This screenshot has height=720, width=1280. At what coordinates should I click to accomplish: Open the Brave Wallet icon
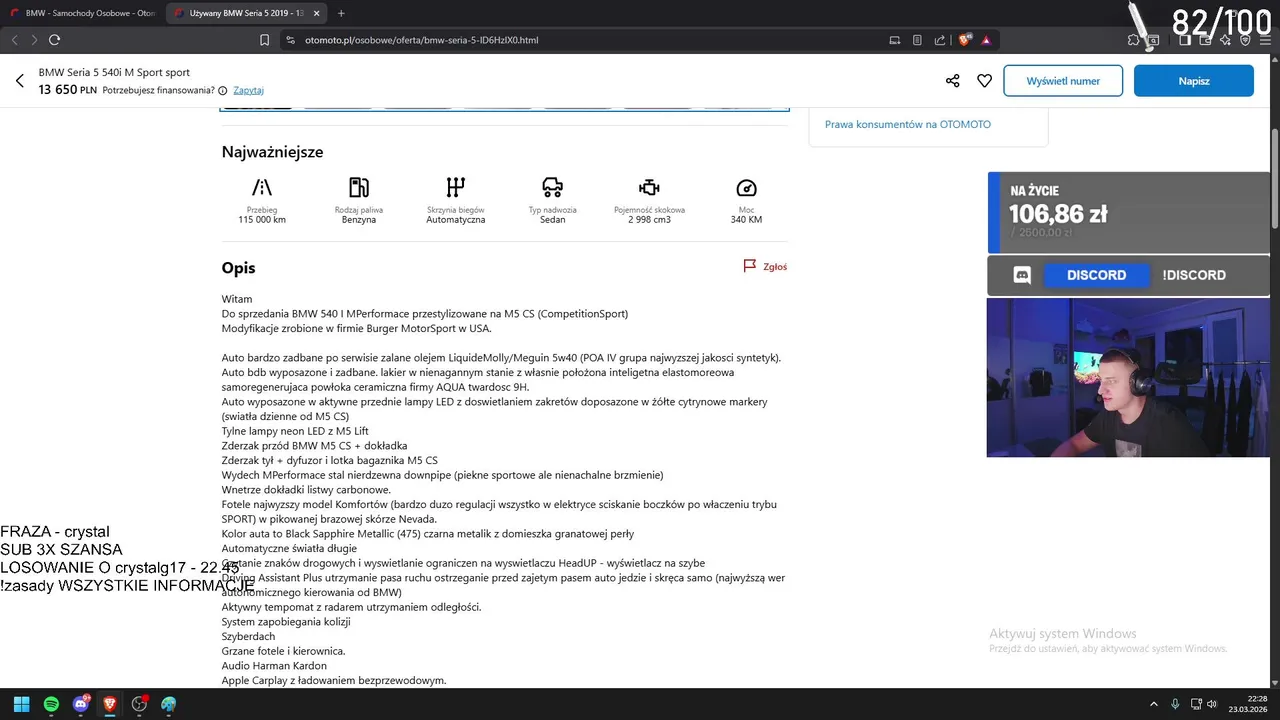[1205, 40]
